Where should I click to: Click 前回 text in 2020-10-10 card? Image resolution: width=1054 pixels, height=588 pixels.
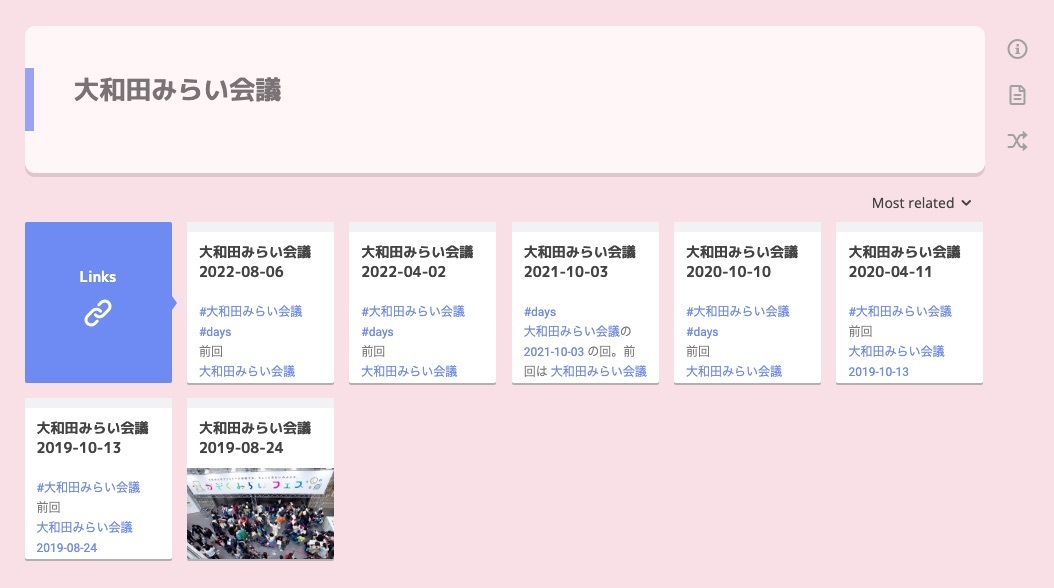point(698,351)
